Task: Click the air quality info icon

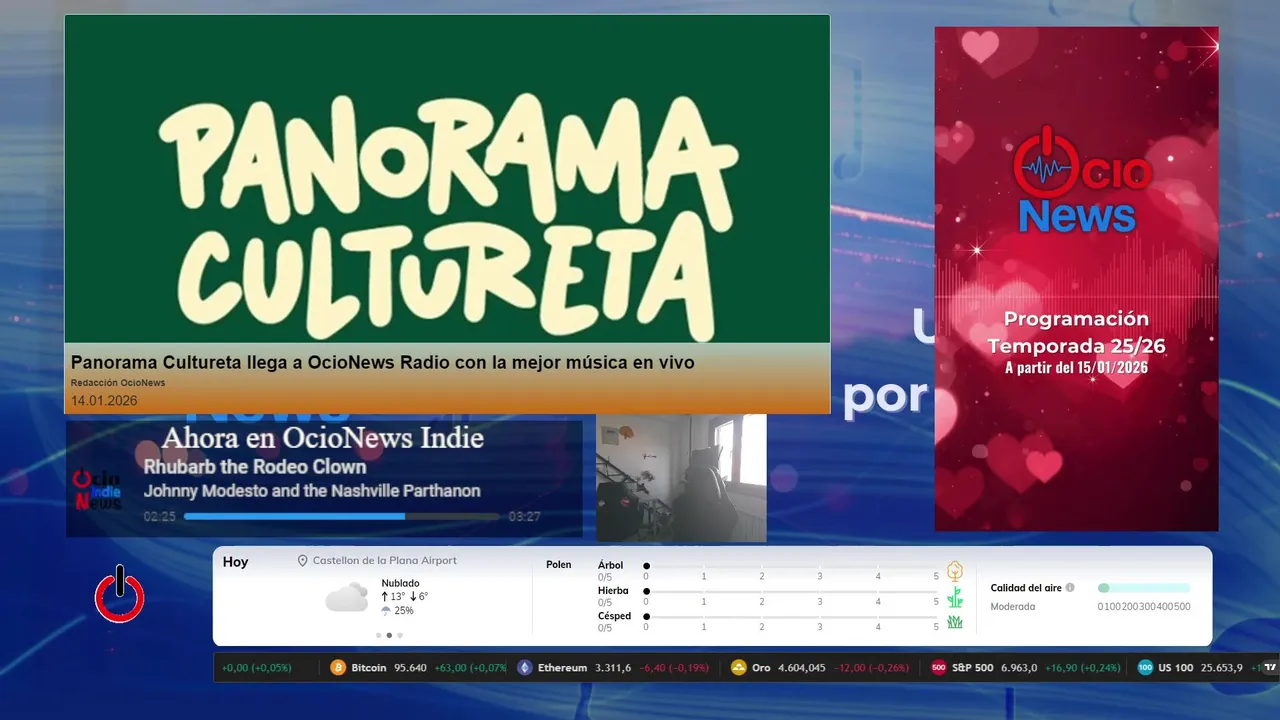Action: [x=1070, y=588]
